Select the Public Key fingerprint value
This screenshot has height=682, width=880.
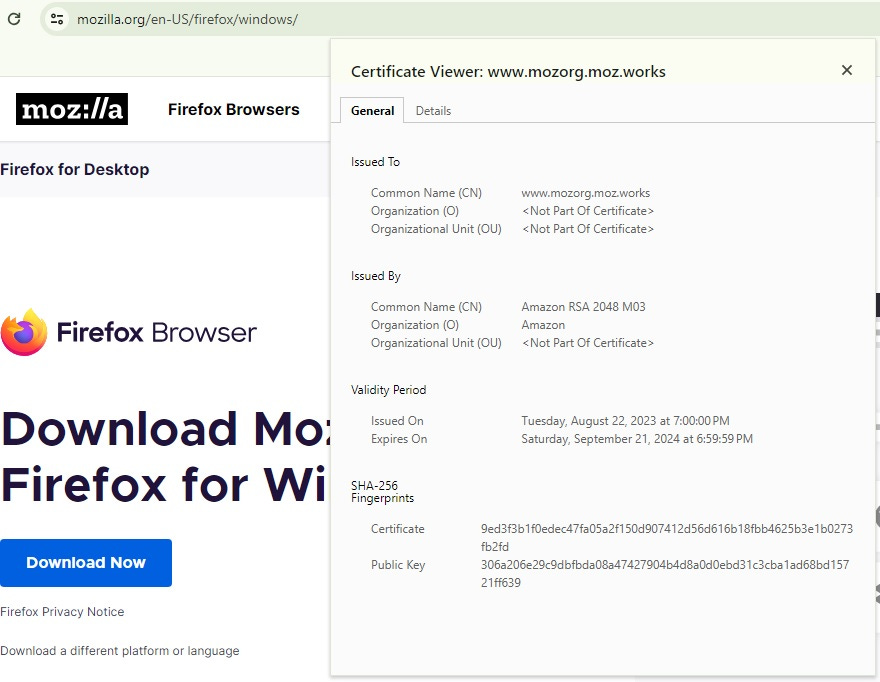point(665,574)
